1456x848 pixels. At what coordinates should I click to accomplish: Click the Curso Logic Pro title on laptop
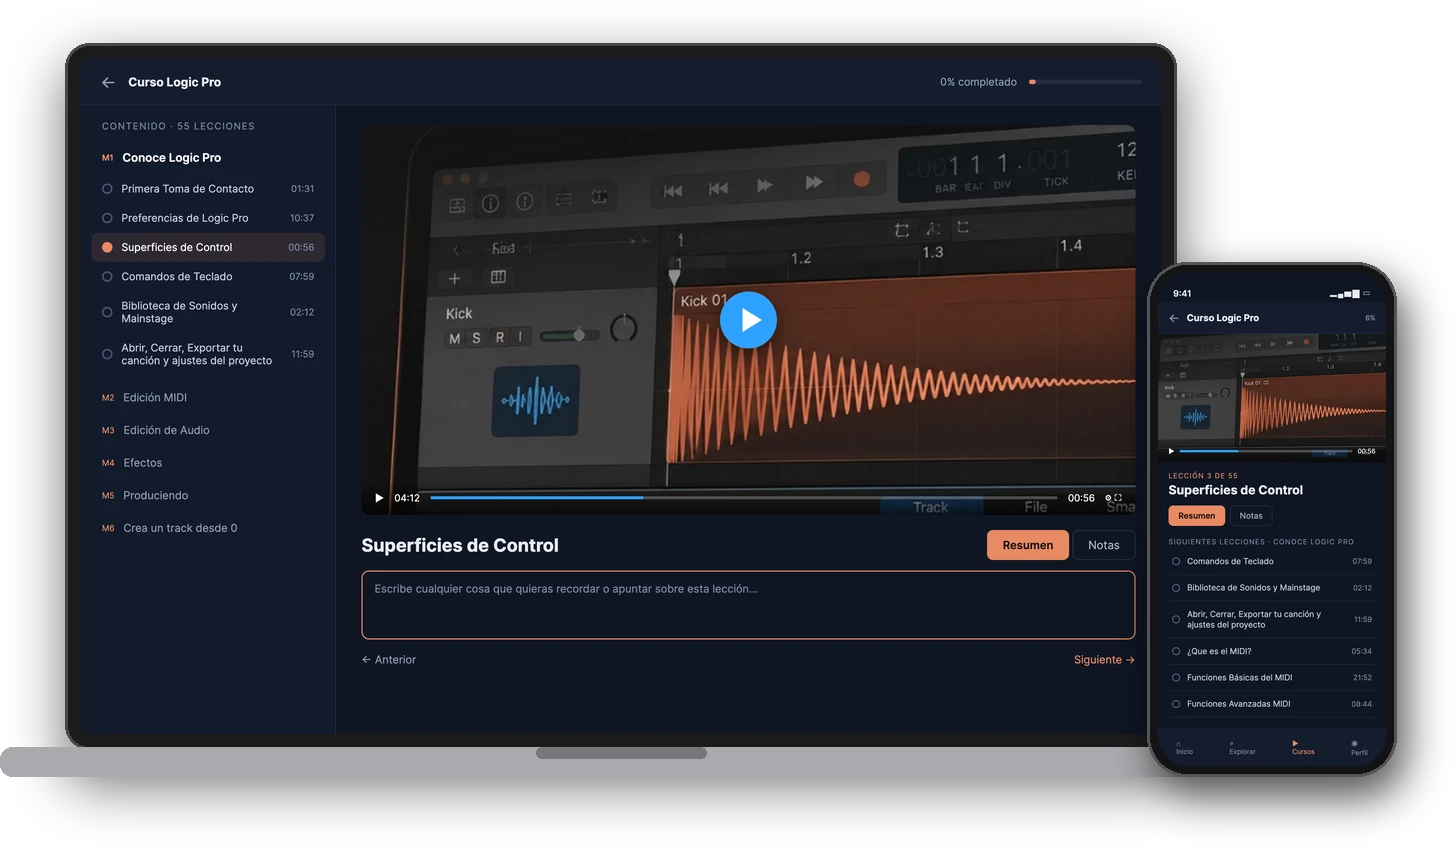[174, 82]
